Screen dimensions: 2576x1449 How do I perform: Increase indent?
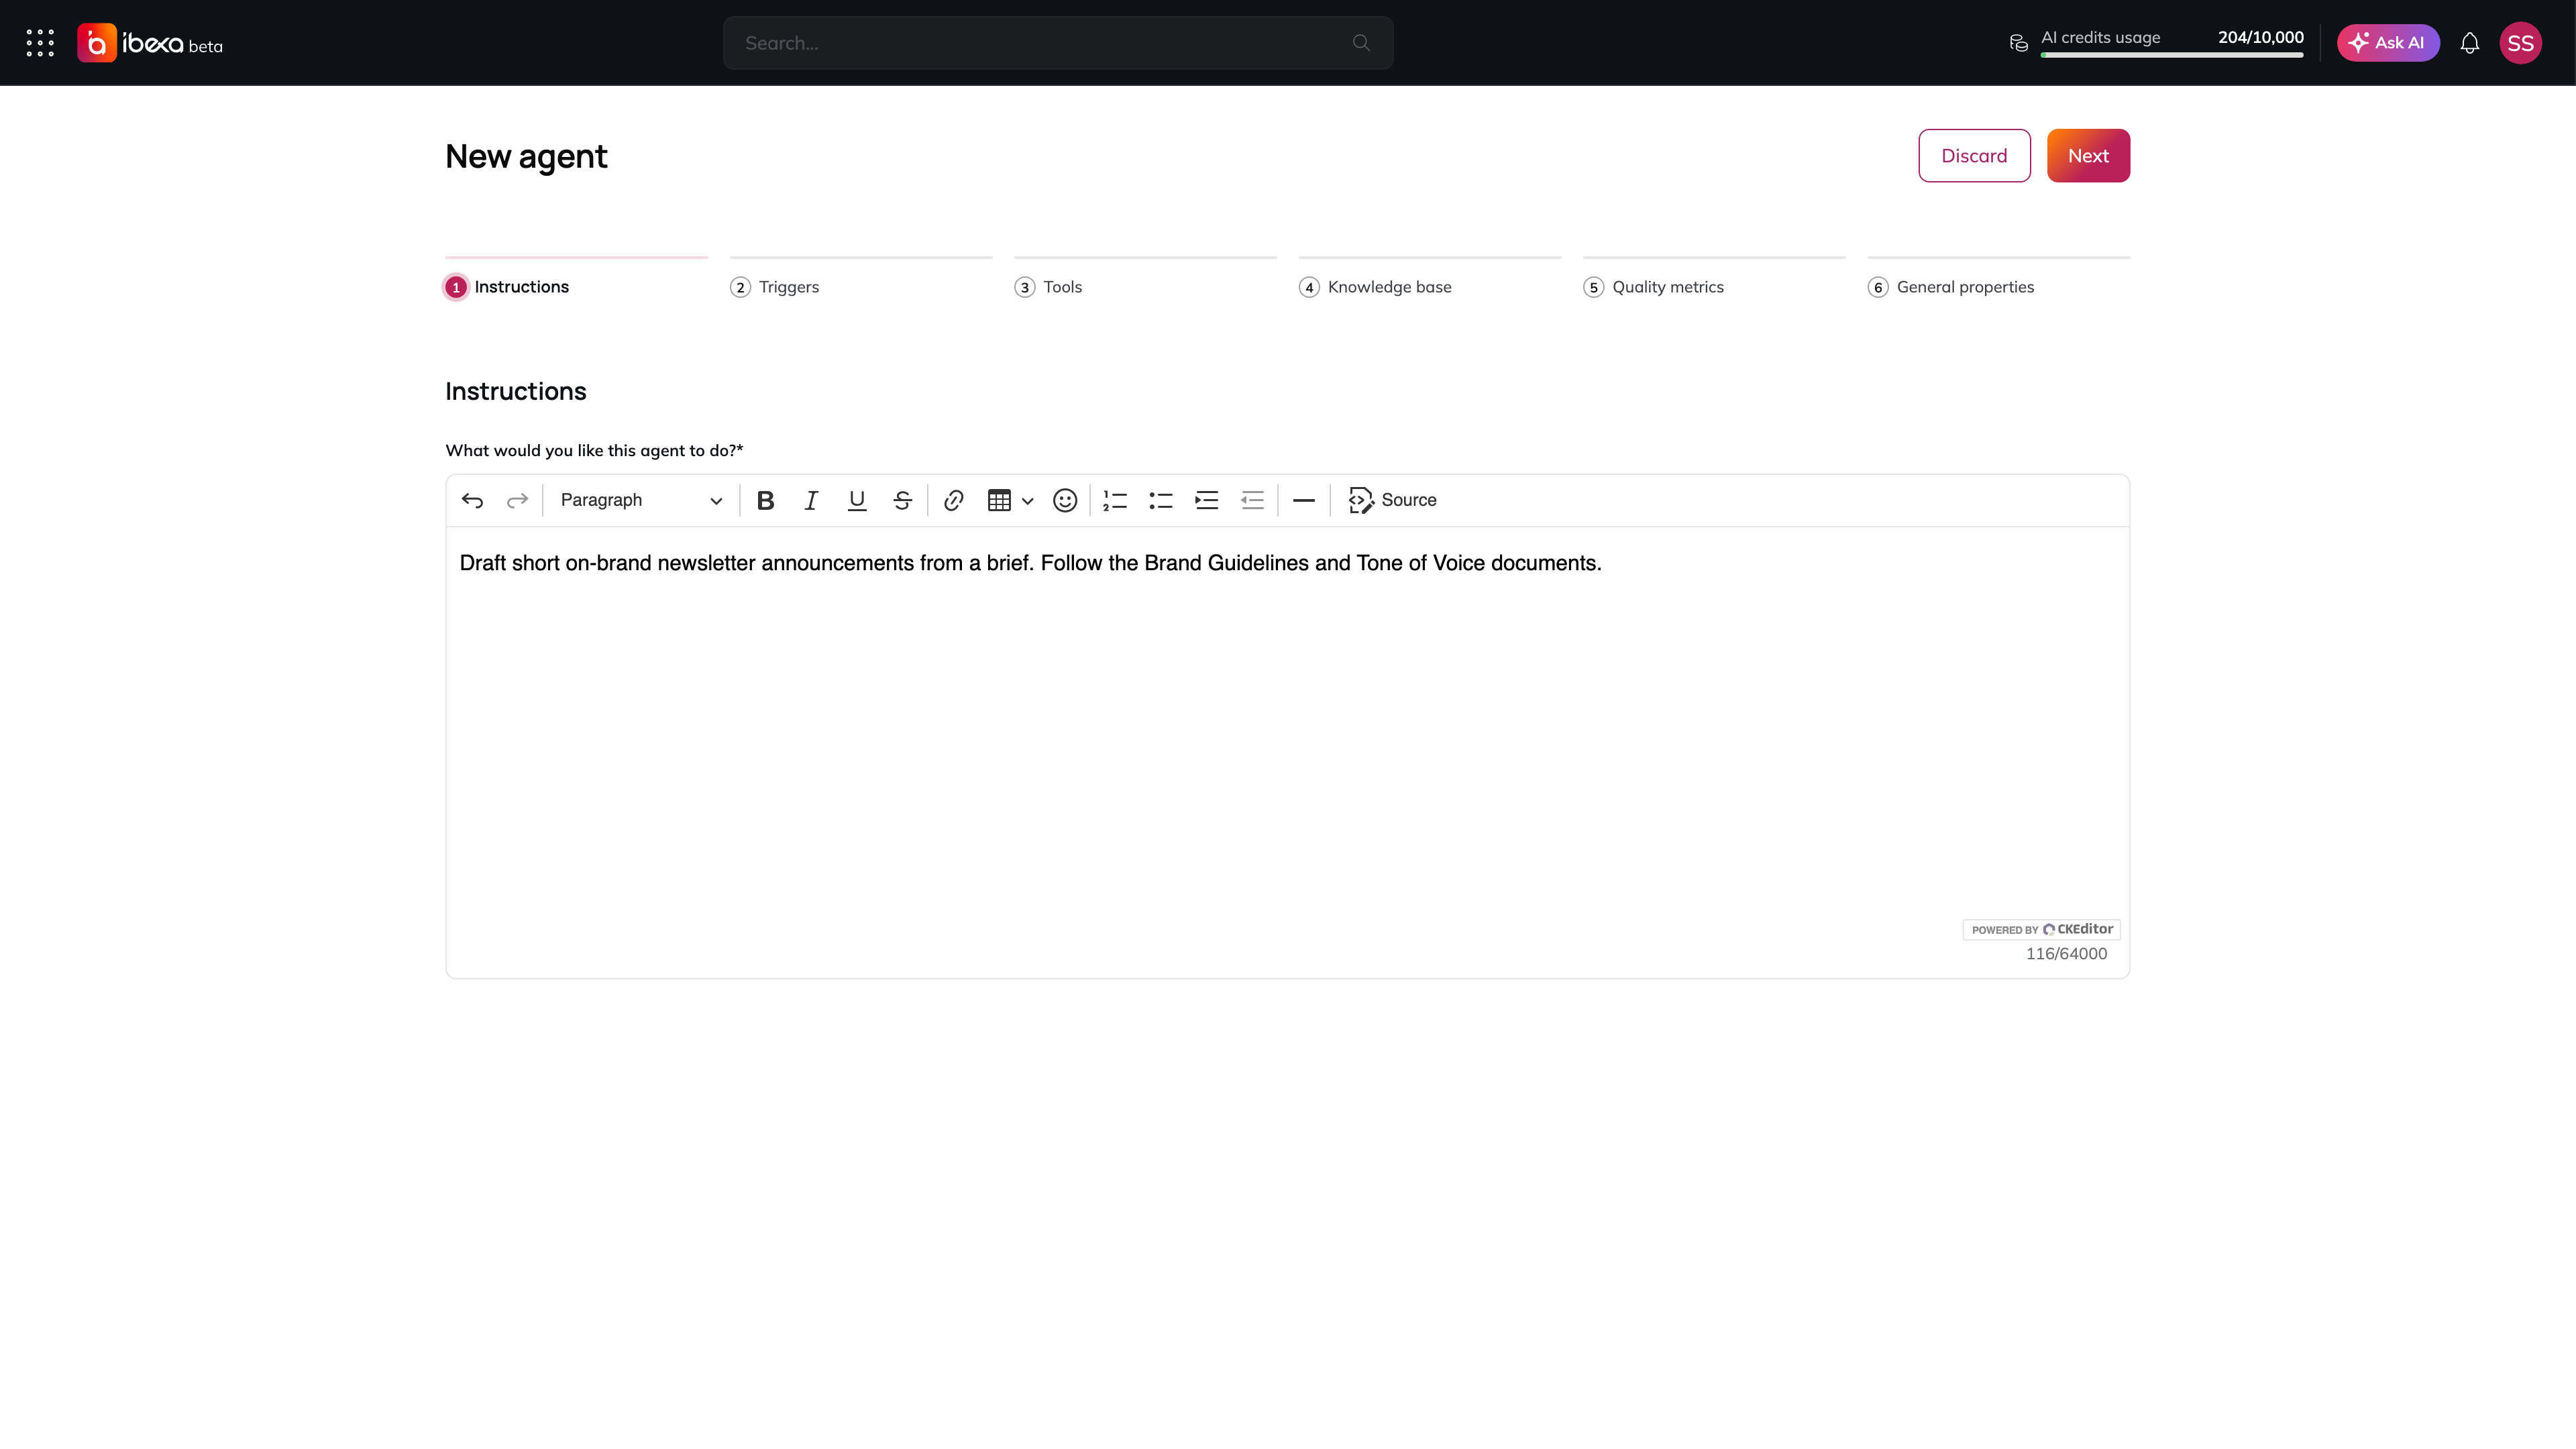[x=1207, y=500]
